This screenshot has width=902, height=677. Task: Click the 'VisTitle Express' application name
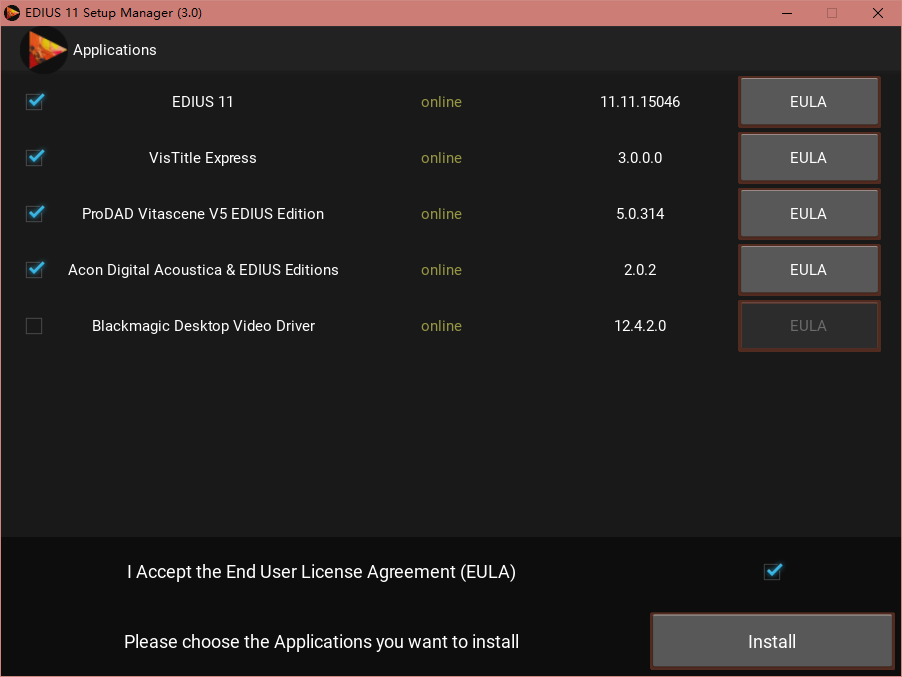(202, 158)
